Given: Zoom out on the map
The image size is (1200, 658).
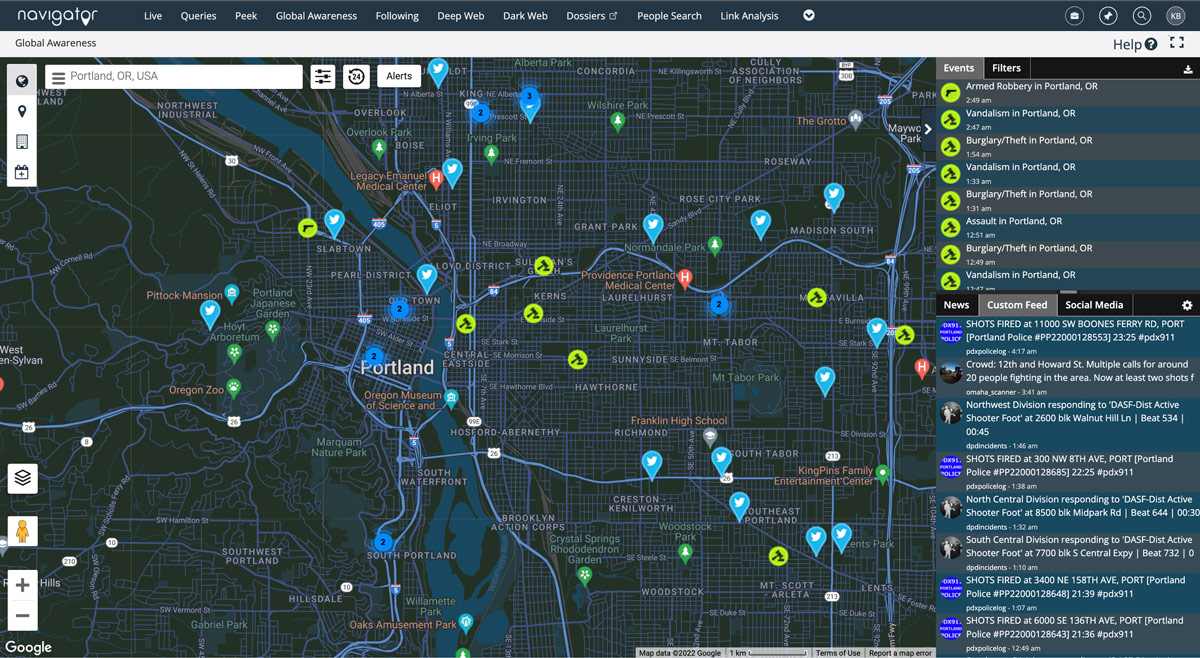Looking at the screenshot, I should click(23, 615).
